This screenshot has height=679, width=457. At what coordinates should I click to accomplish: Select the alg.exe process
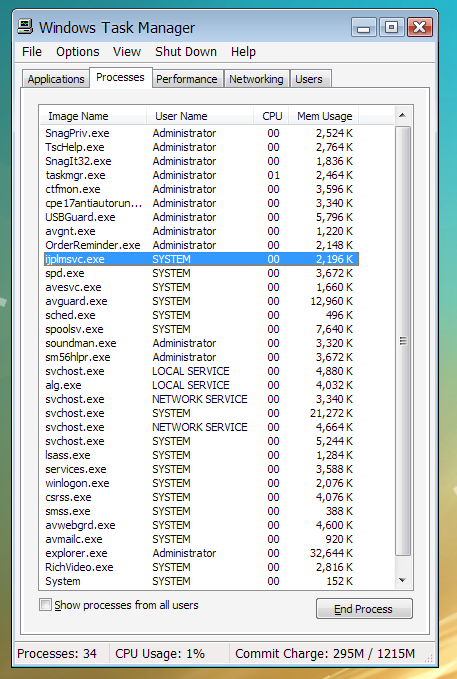[201, 385]
